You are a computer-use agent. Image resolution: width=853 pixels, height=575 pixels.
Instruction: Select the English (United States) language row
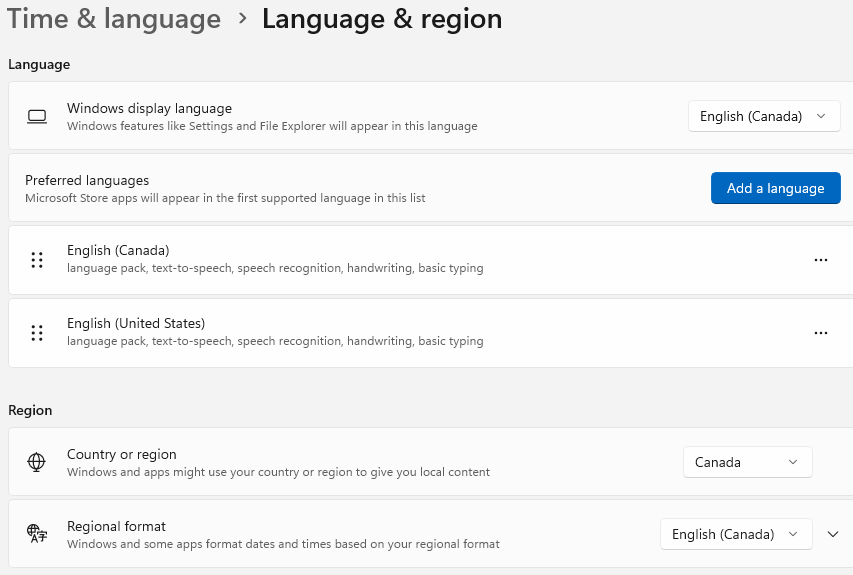click(431, 333)
